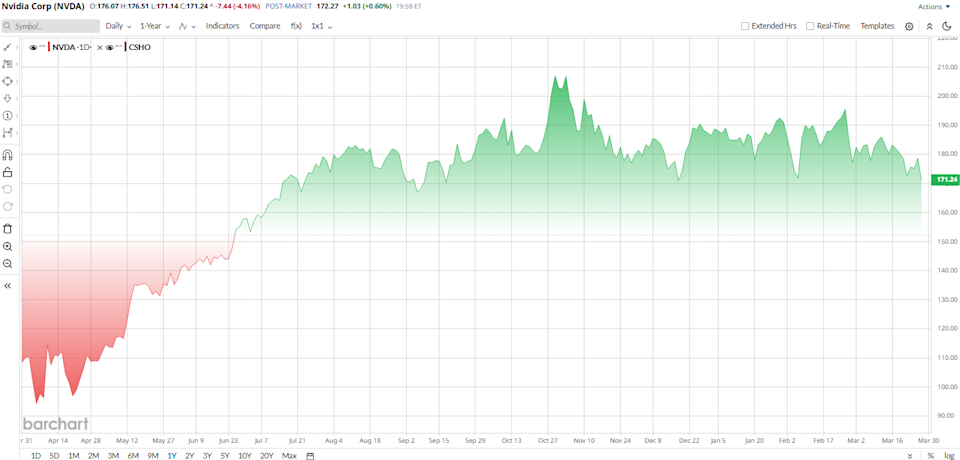The width and height of the screenshot is (960, 460).
Task: Zoom out with the magnifier minus icon
Action: click(x=8, y=264)
